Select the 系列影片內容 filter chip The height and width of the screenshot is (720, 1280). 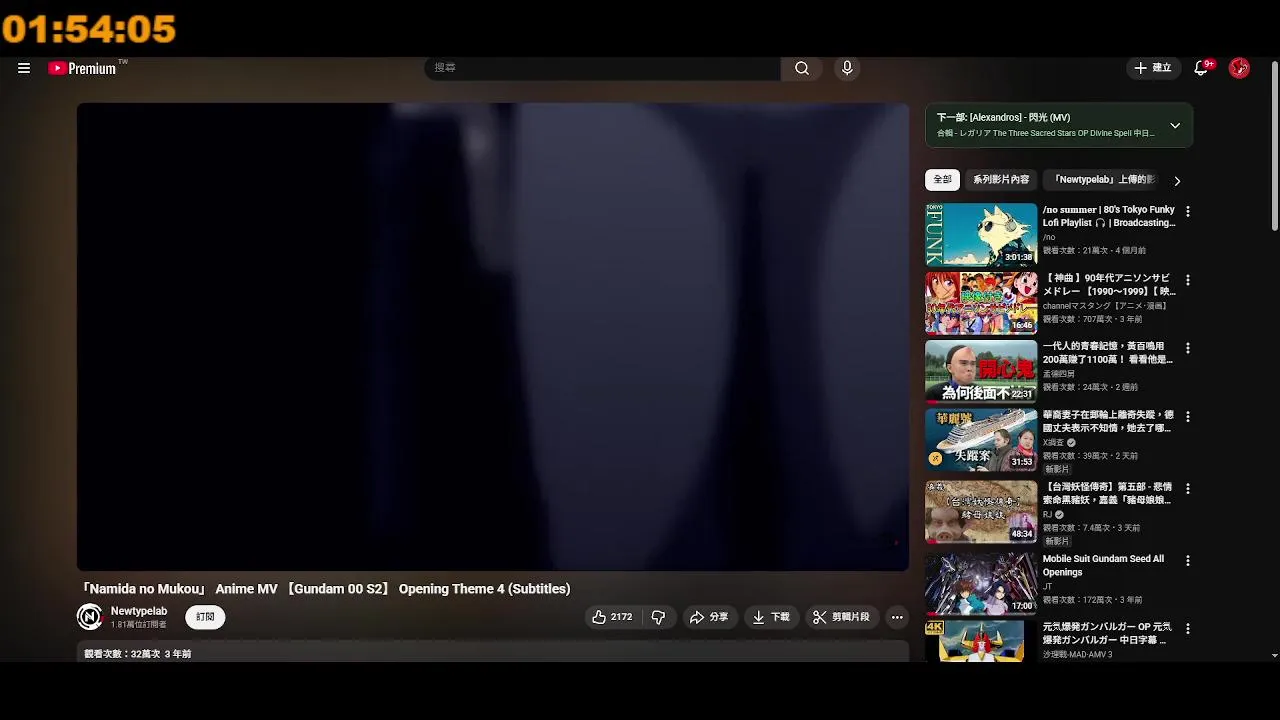click(1001, 180)
